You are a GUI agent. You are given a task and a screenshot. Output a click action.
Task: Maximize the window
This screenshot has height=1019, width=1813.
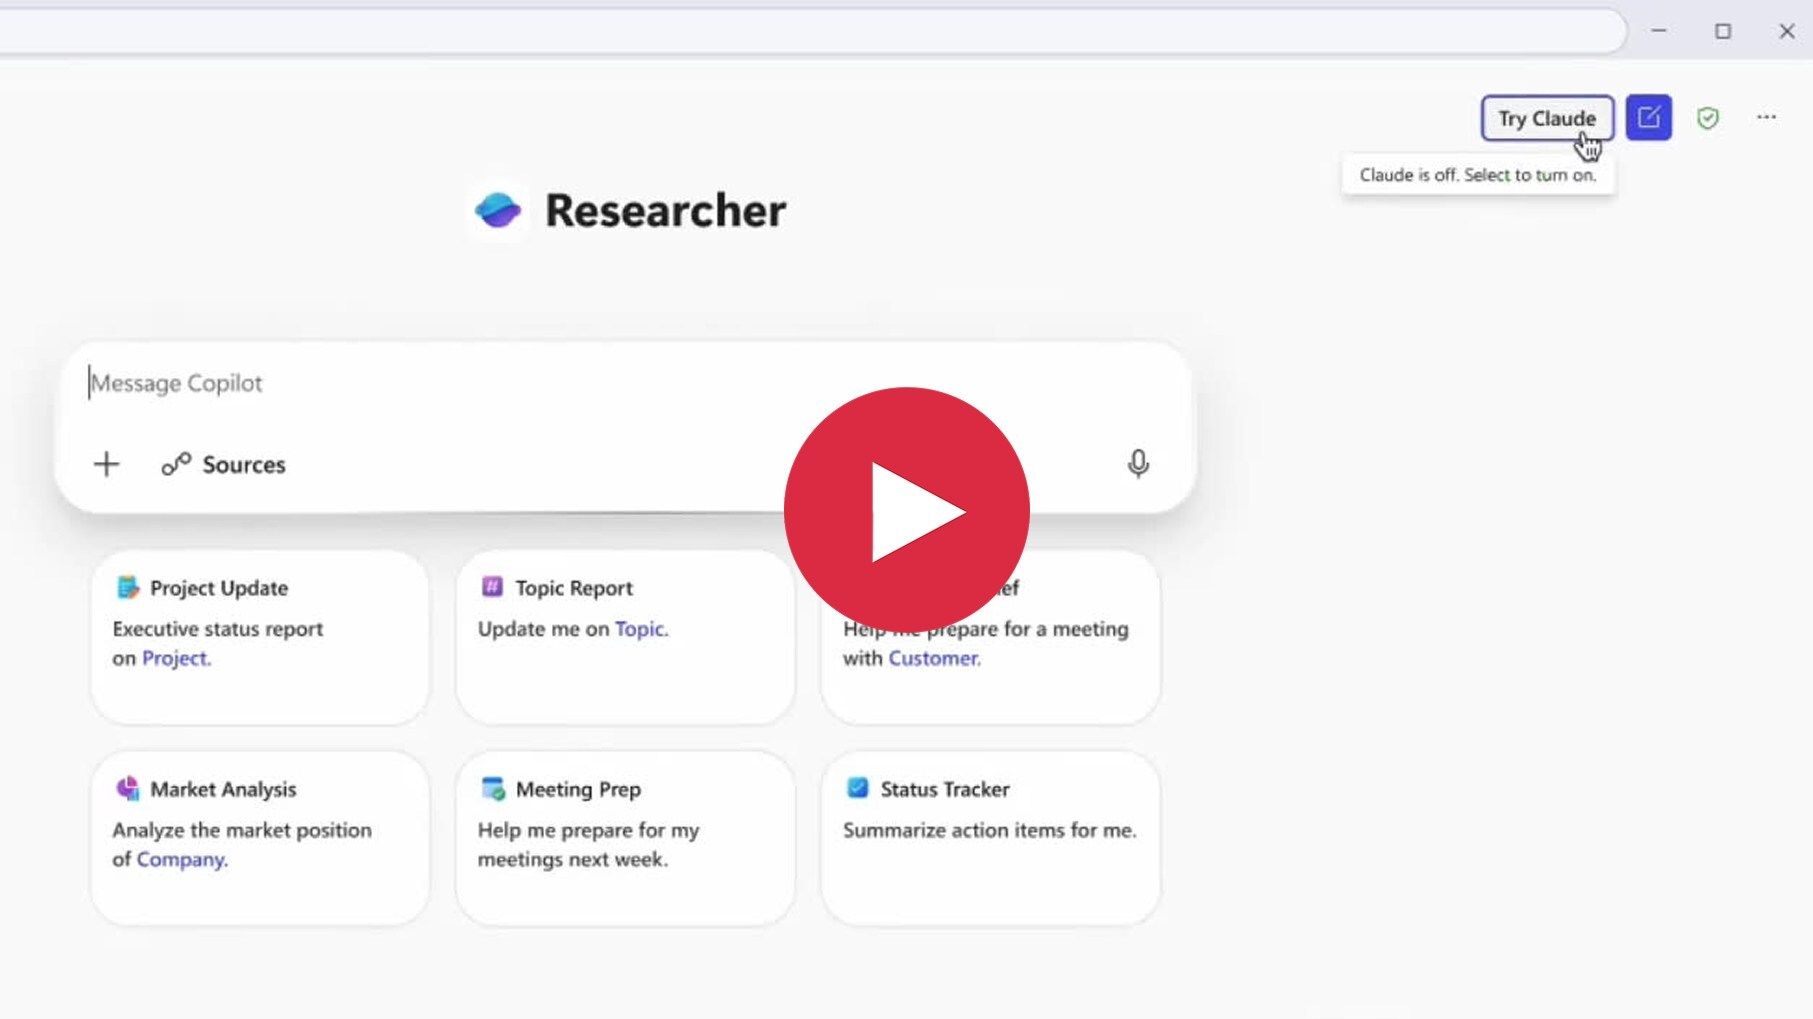pos(1723,31)
